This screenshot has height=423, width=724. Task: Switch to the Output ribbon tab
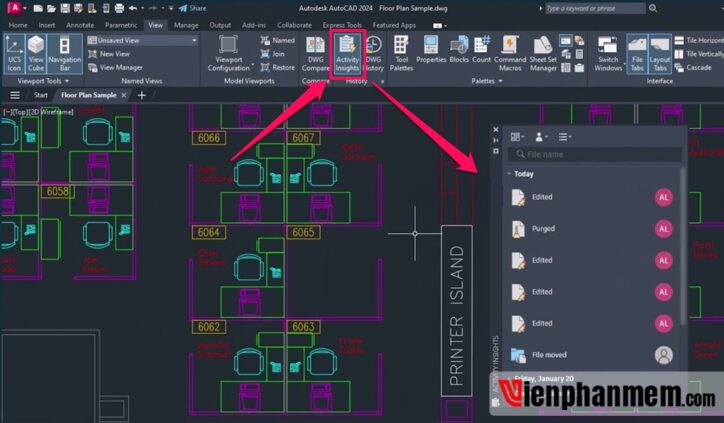click(x=220, y=25)
